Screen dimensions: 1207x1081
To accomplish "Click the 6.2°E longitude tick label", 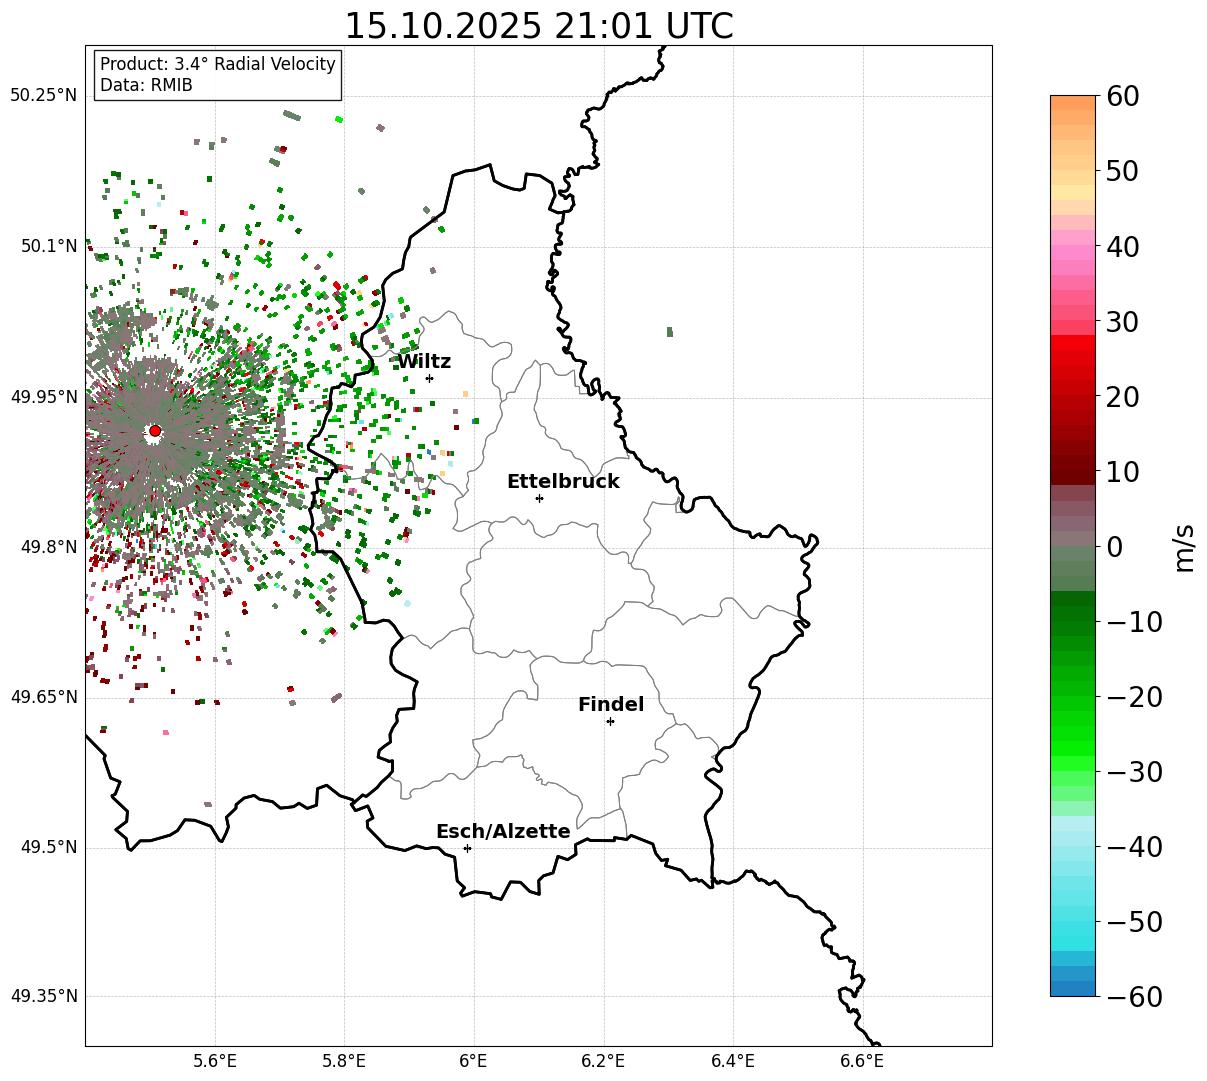I will [x=604, y=1060].
